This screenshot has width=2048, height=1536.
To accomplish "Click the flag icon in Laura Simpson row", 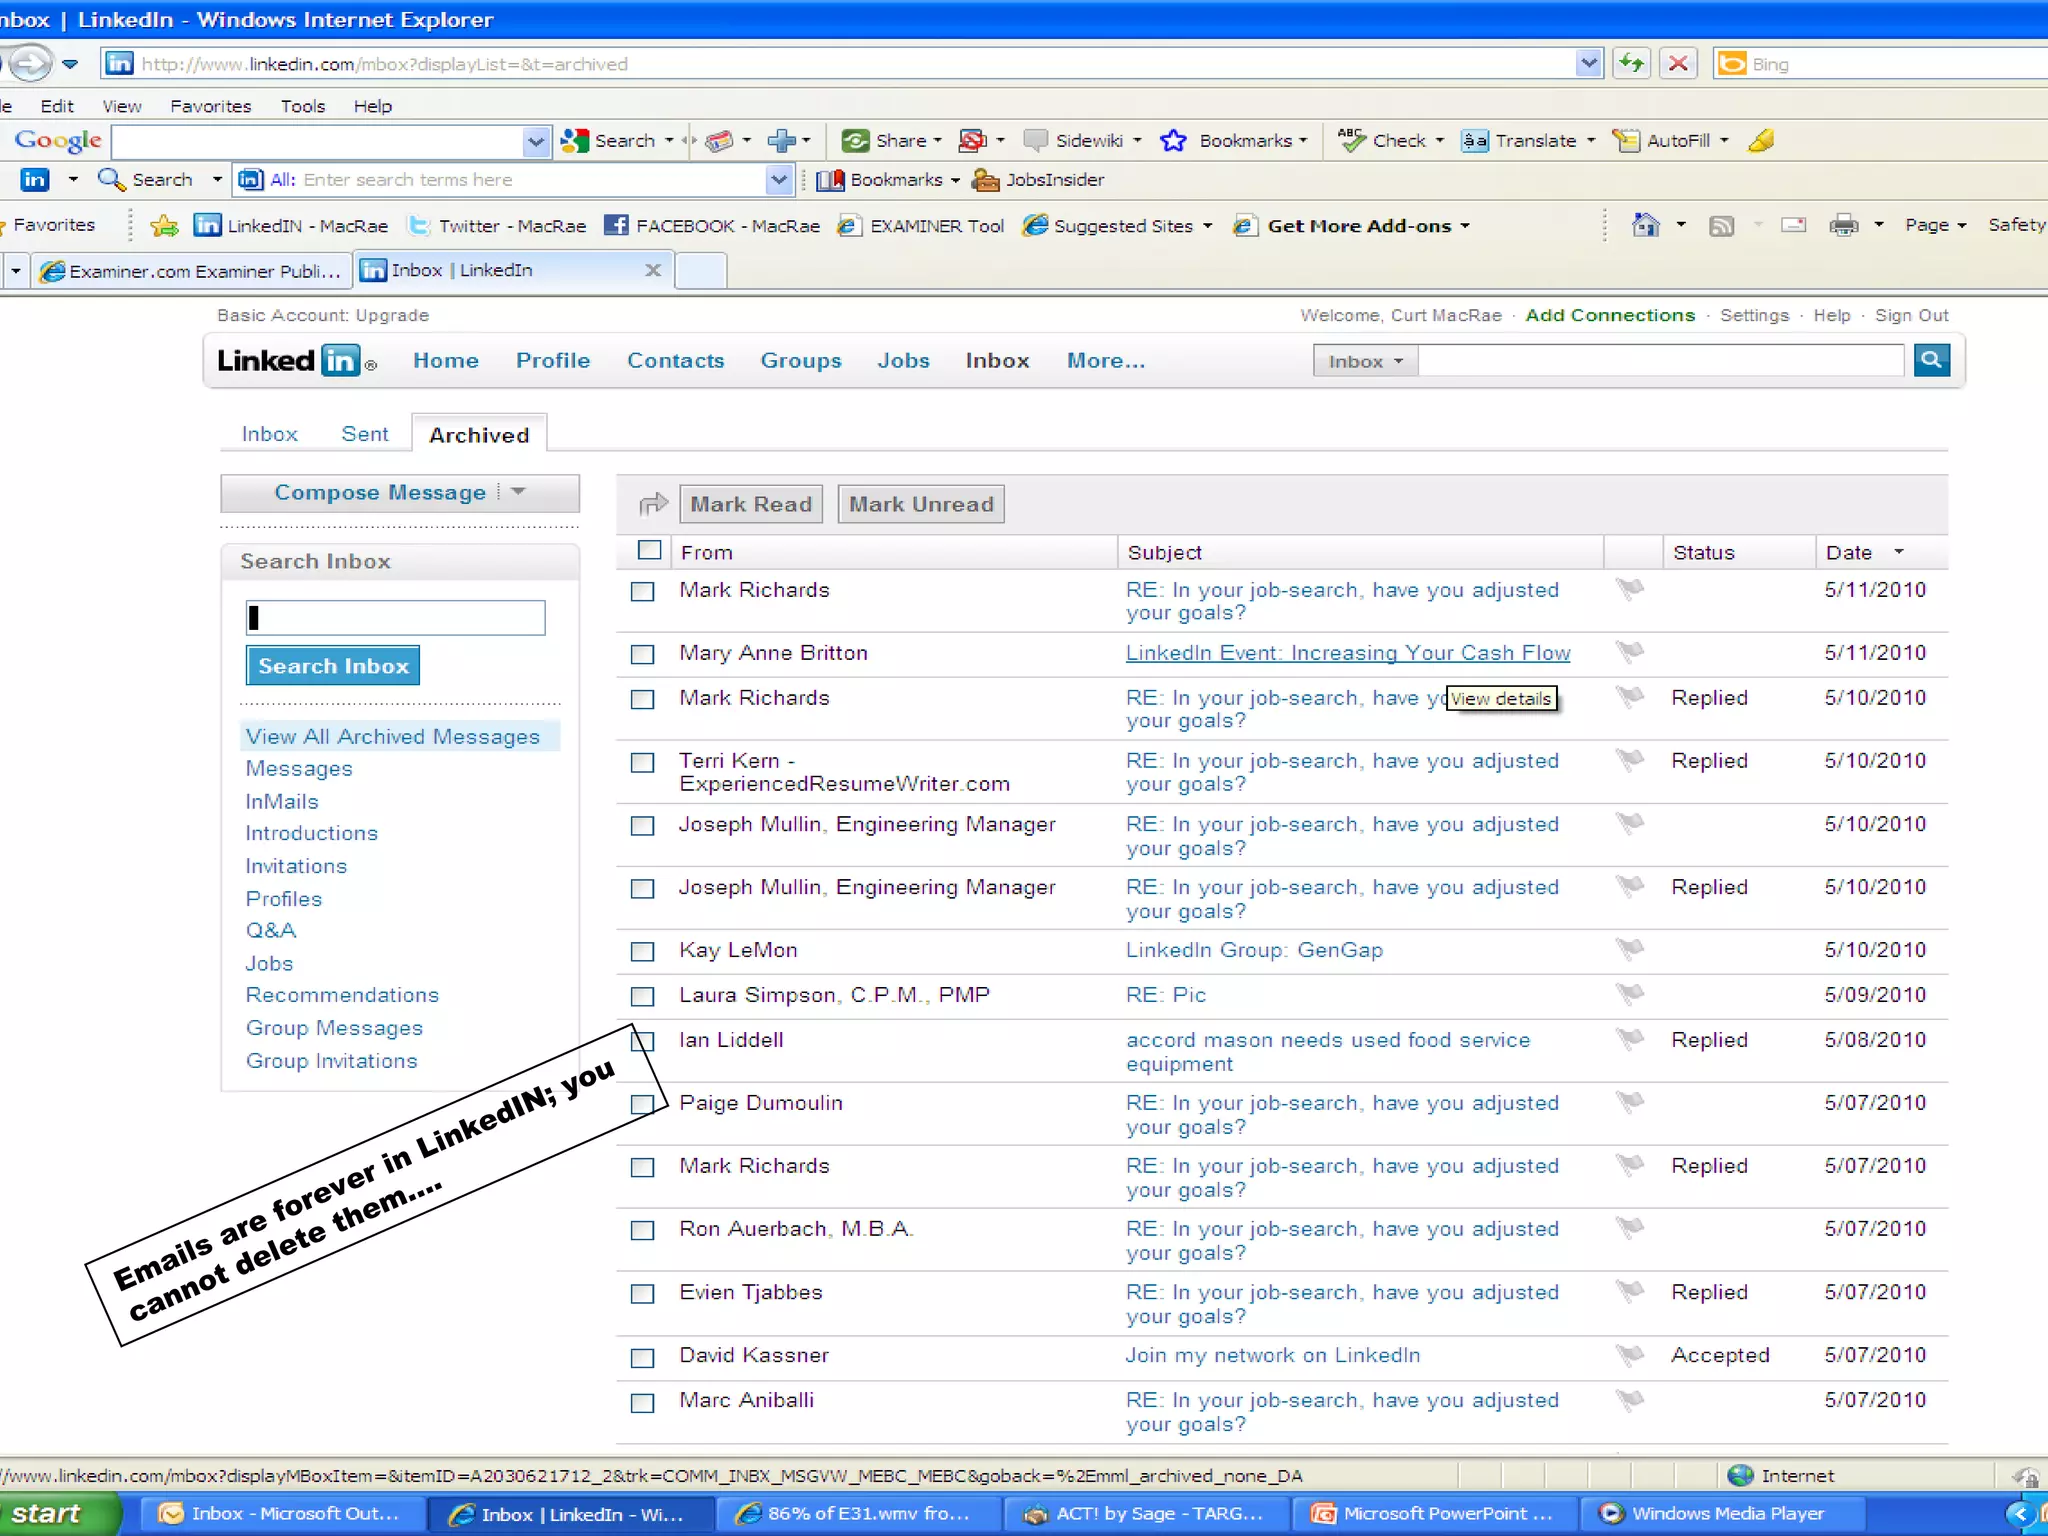I will tap(1630, 994).
